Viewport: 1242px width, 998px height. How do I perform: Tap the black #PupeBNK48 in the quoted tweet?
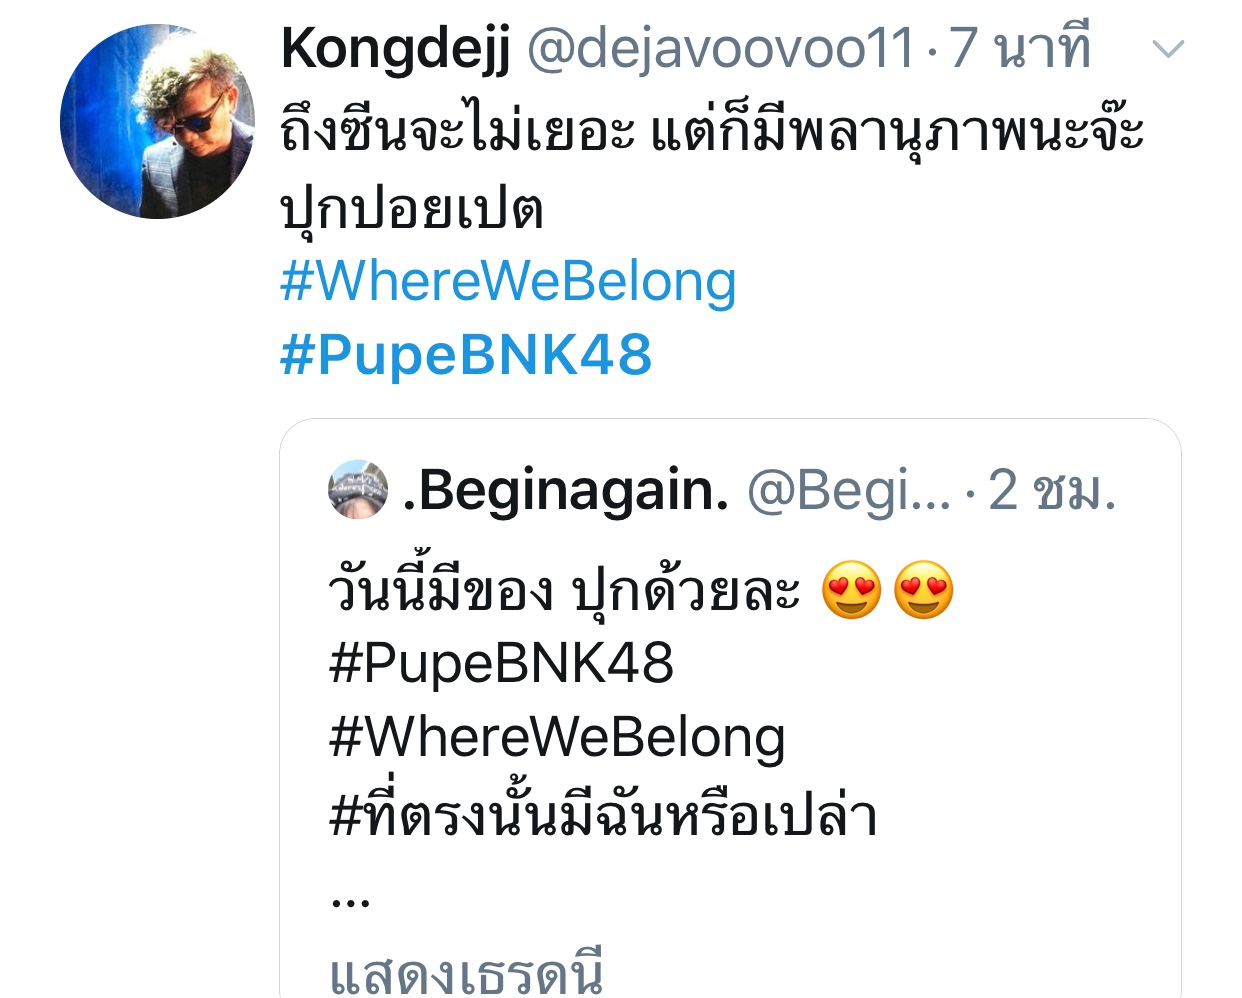coord(501,663)
